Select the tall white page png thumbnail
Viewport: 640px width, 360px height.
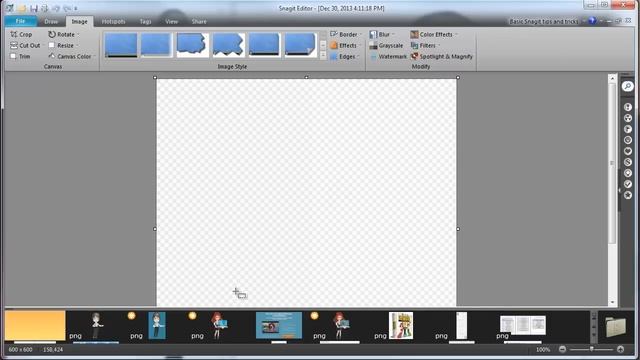462,326
